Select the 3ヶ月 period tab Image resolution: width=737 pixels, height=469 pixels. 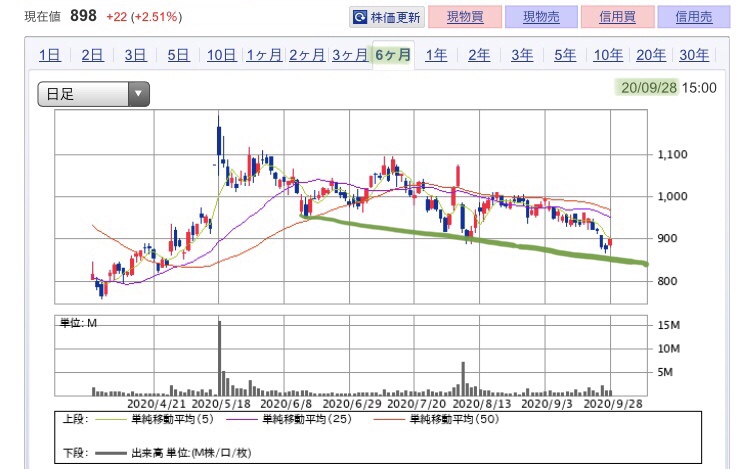pyautogui.click(x=350, y=55)
